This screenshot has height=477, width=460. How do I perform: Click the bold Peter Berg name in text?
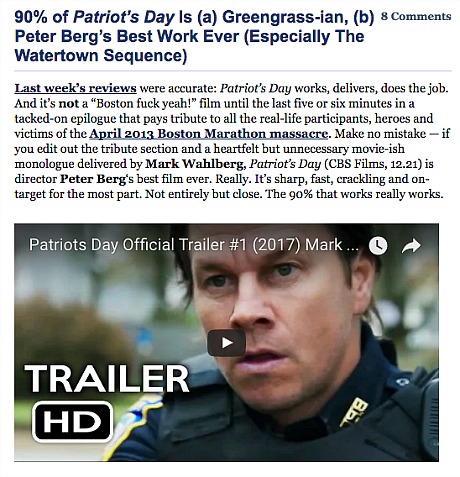click(x=93, y=179)
